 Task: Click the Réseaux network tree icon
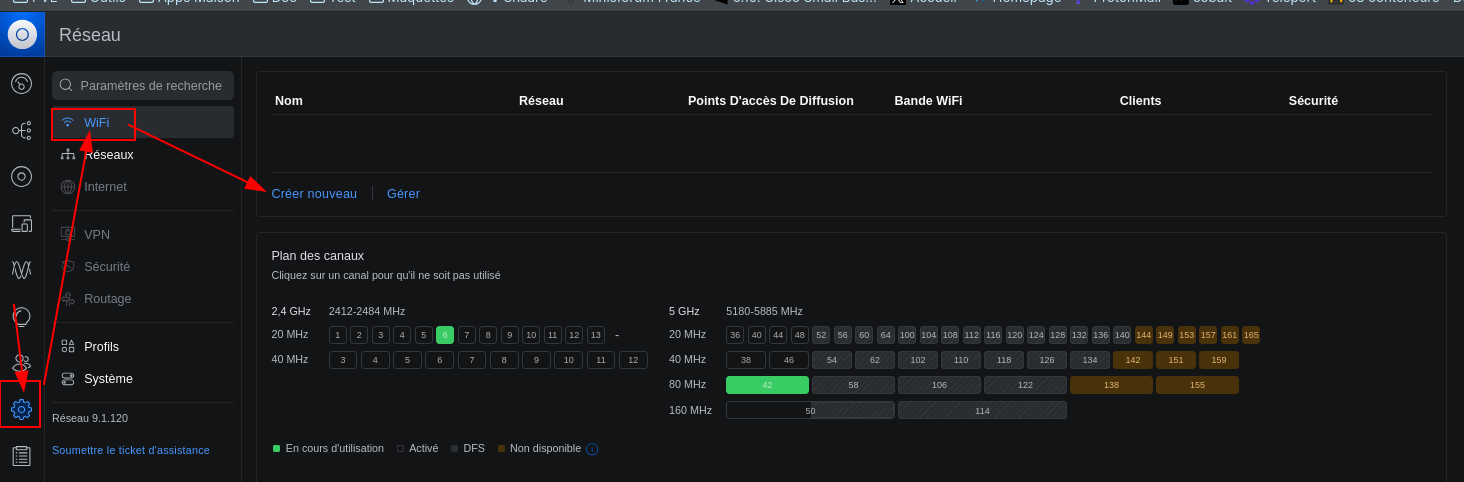[68, 155]
